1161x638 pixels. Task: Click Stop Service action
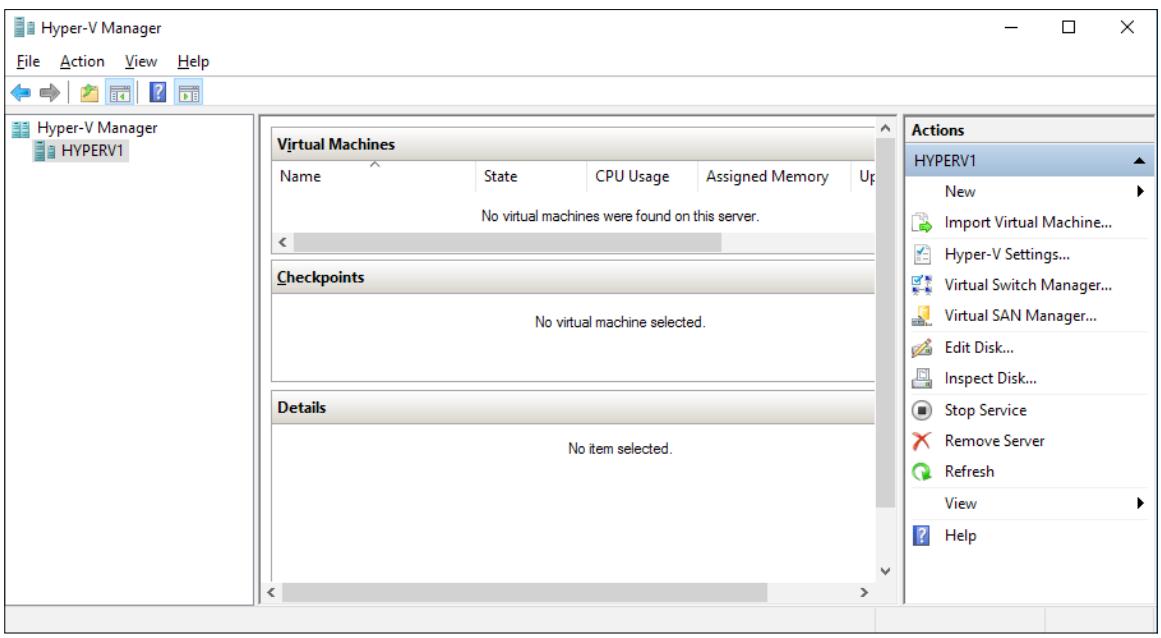[x=986, y=410]
